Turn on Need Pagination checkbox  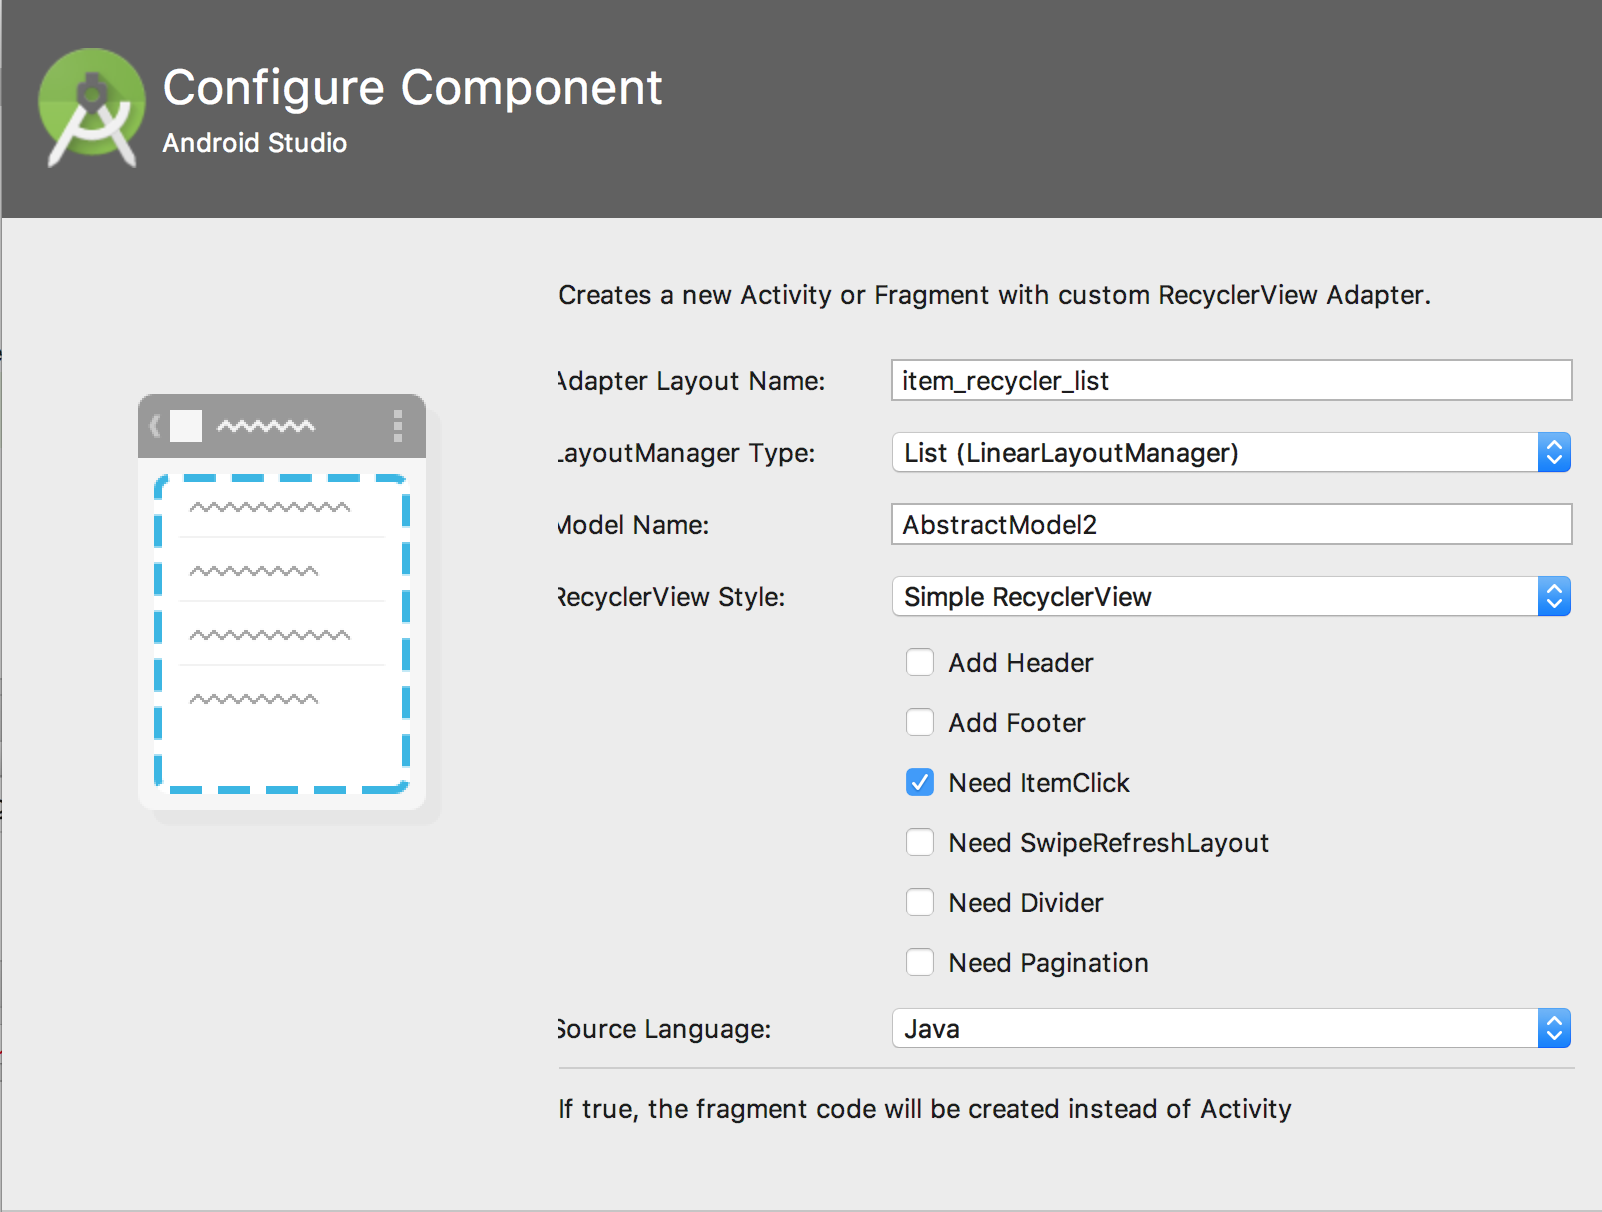[920, 963]
